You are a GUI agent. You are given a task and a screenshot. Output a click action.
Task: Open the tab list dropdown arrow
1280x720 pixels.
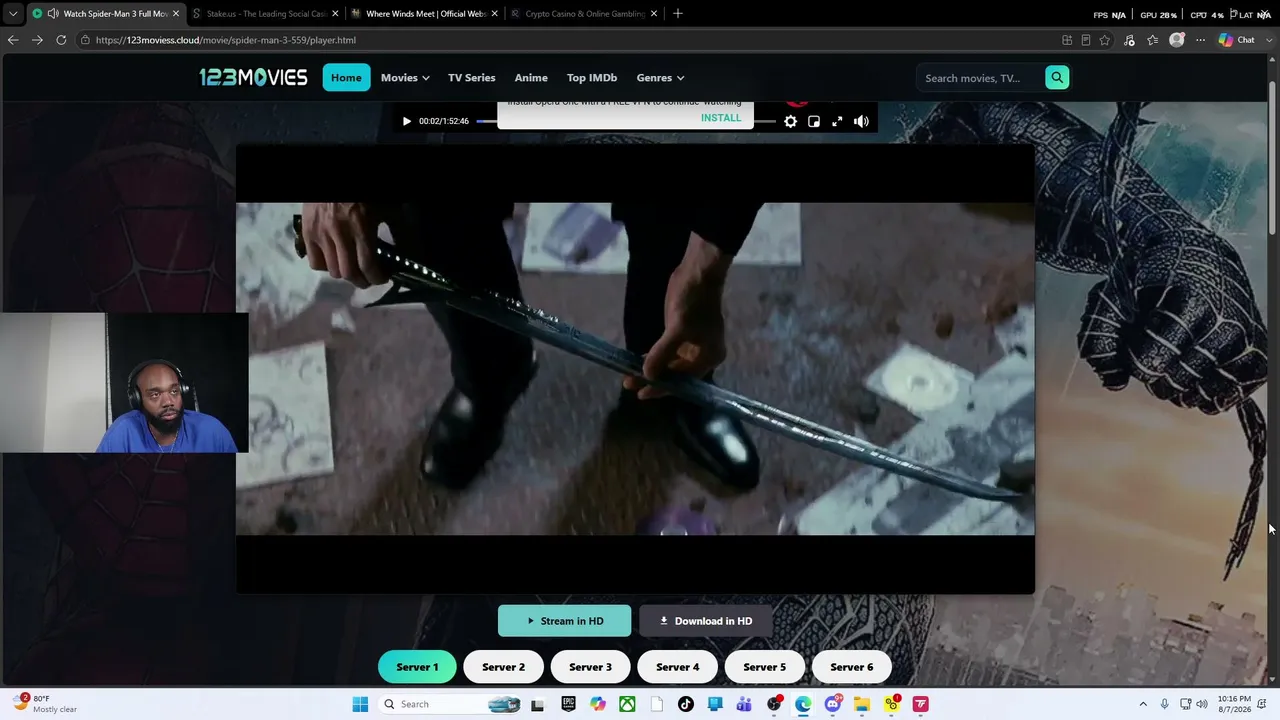(13, 14)
